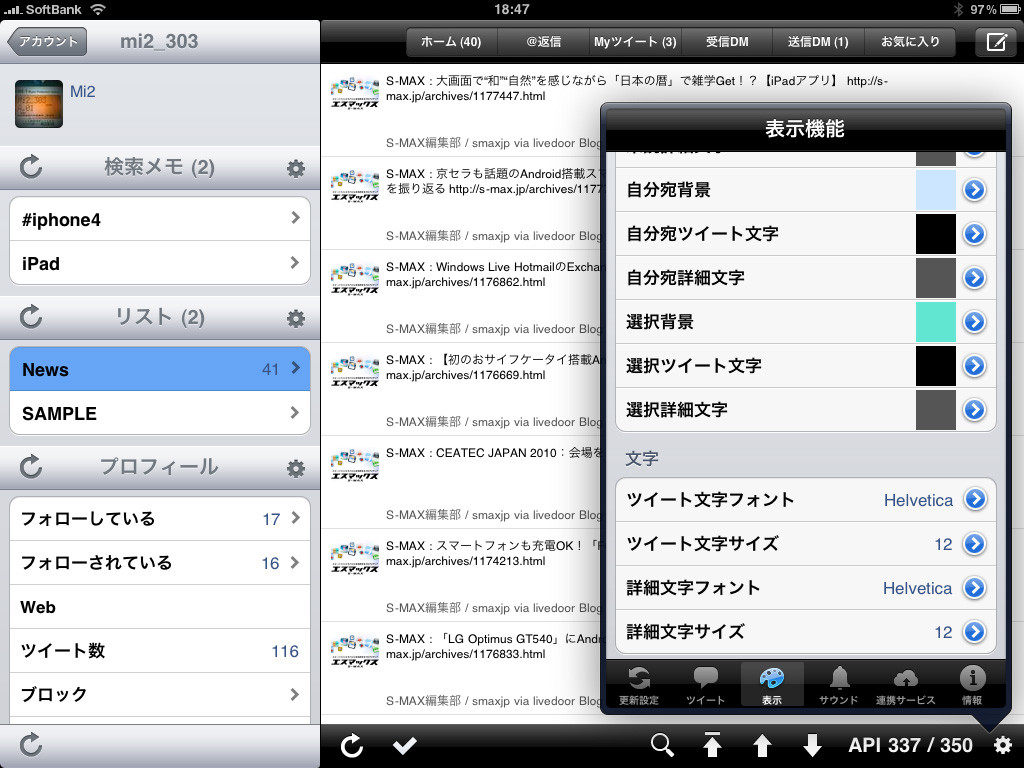Pick the 選択背景 turquoise color swatch
The width and height of the screenshot is (1024, 768).
tap(935, 321)
